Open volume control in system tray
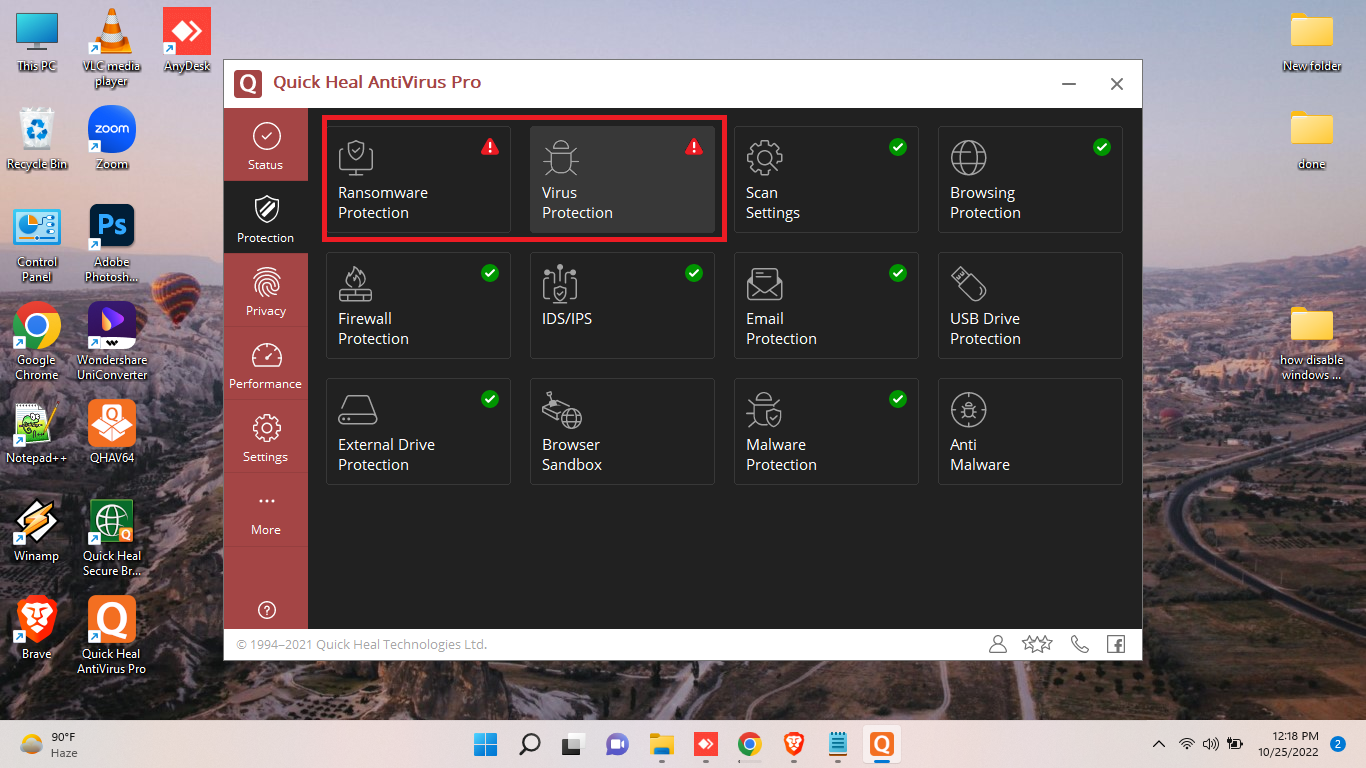1366x768 pixels. (1211, 744)
